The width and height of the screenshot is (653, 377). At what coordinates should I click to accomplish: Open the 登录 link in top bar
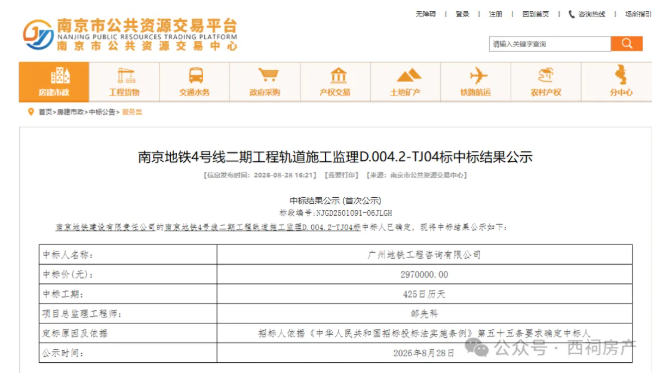pyautogui.click(x=462, y=14)
